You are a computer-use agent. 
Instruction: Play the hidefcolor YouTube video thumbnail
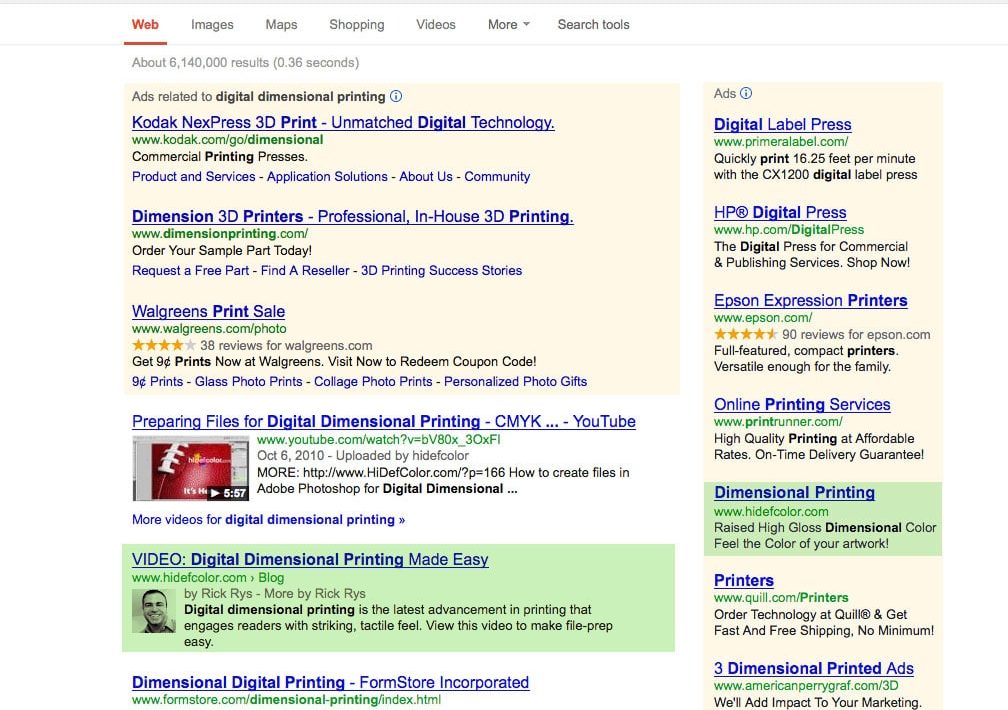click(x=190, y=468)
